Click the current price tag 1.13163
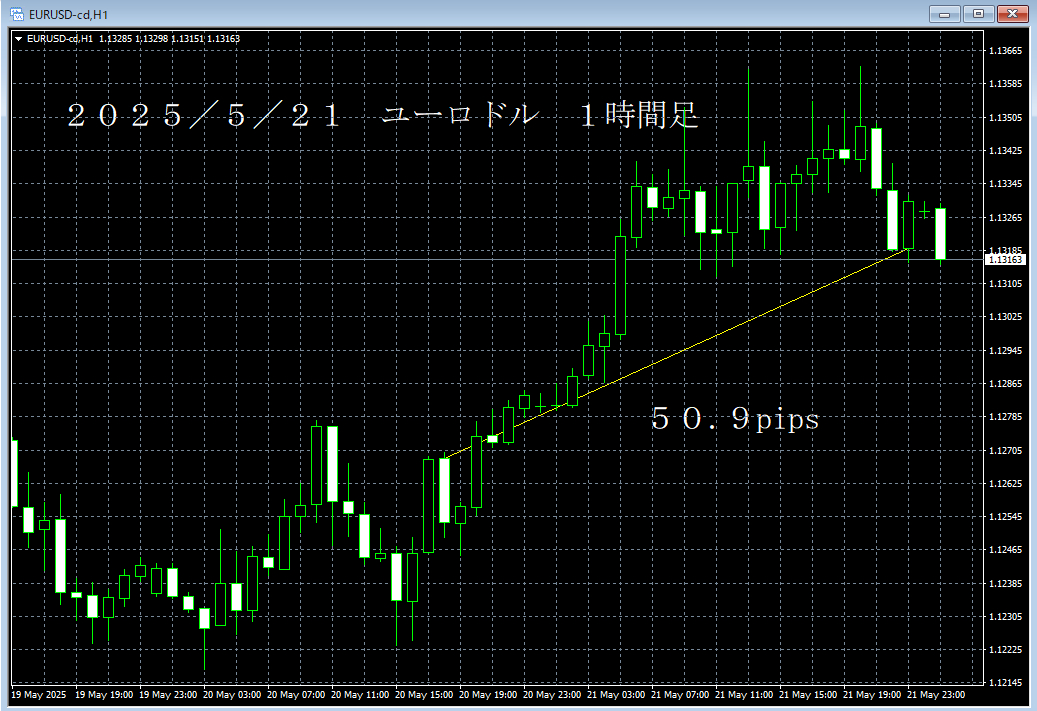Viewport: 1037px width, 711px height. pos(1005,259)
